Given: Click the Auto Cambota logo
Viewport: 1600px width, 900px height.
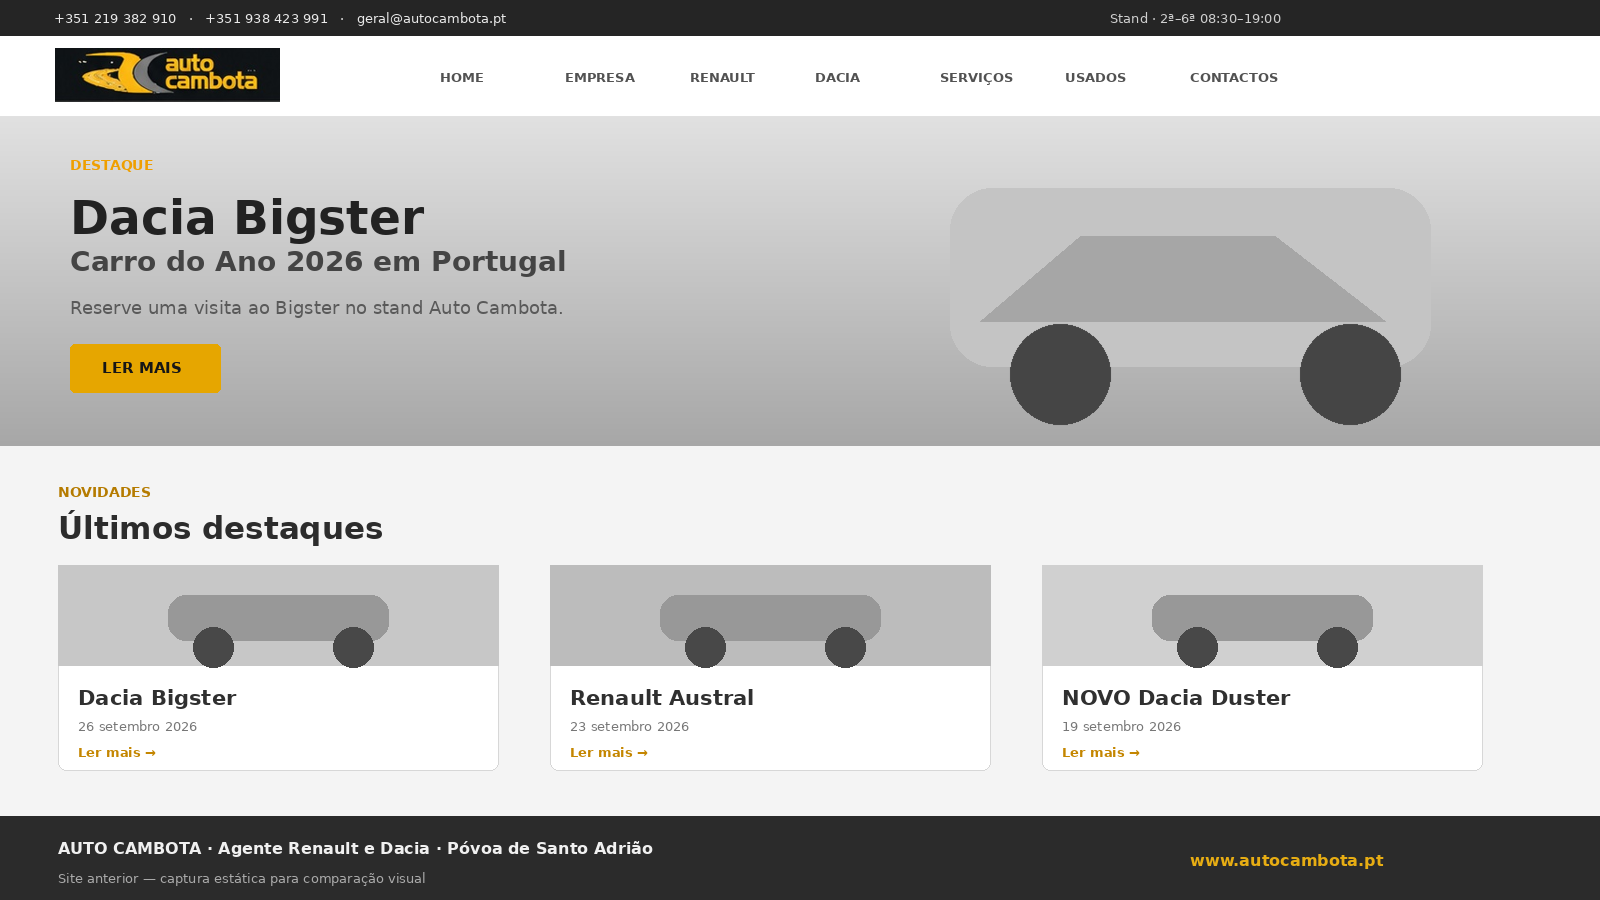Looking at the screenshot, I should click(167, 75).
